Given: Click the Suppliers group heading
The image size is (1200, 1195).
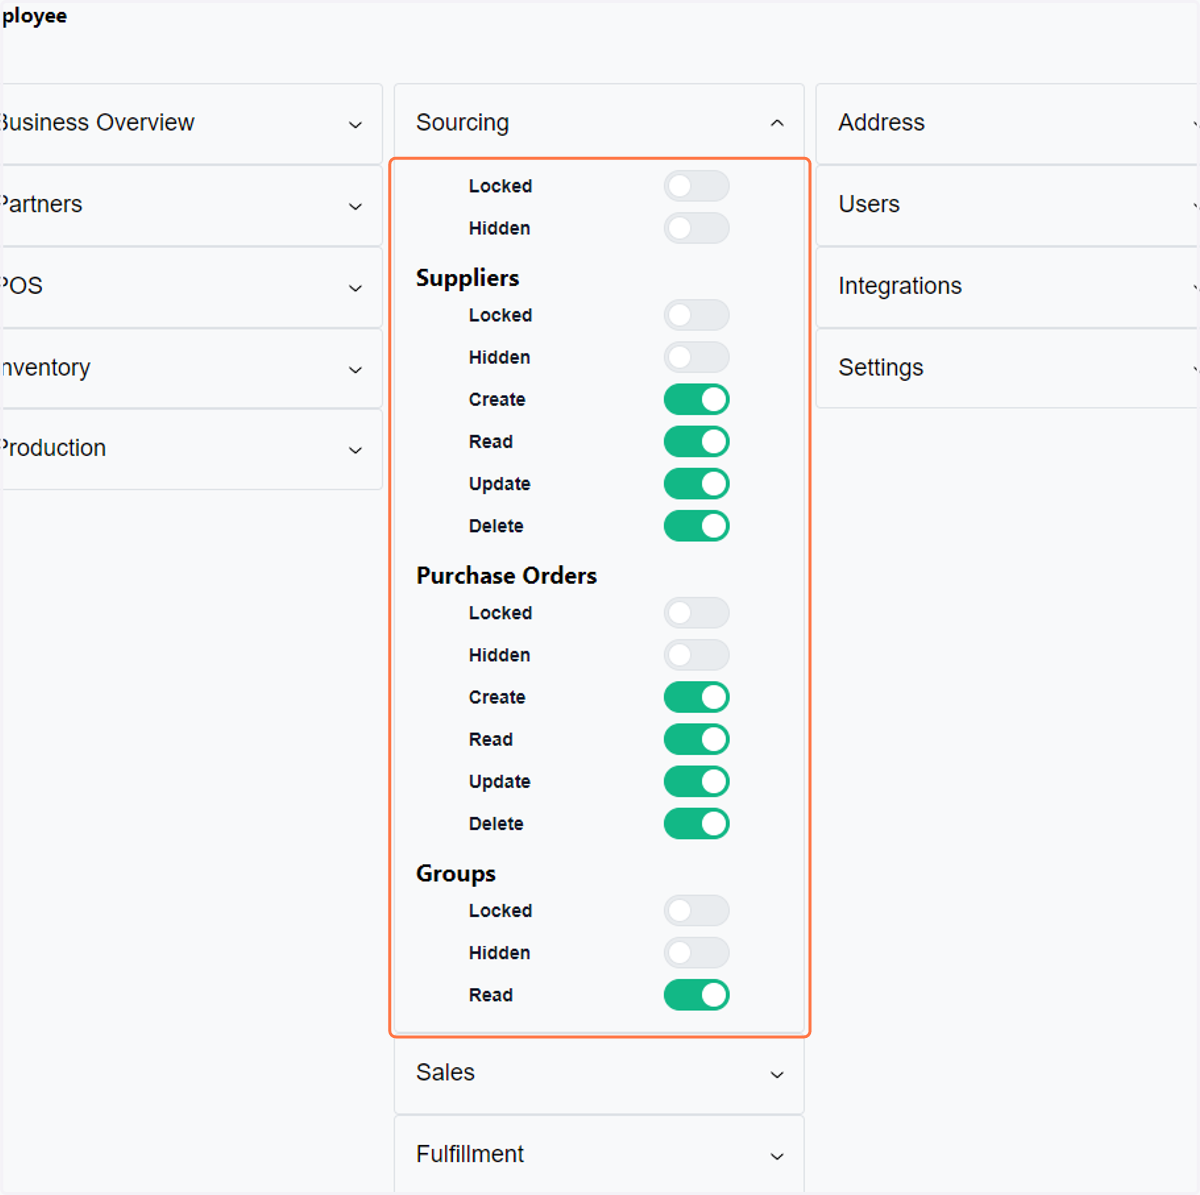Looking at the screenshot, I should tap(467, 278).
